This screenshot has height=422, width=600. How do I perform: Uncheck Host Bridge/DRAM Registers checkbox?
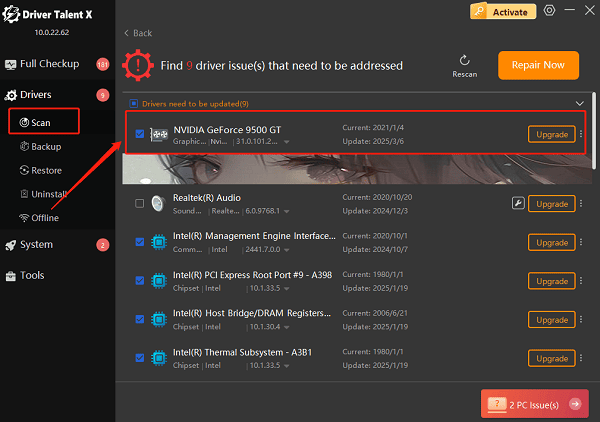[x=140, y=319]
